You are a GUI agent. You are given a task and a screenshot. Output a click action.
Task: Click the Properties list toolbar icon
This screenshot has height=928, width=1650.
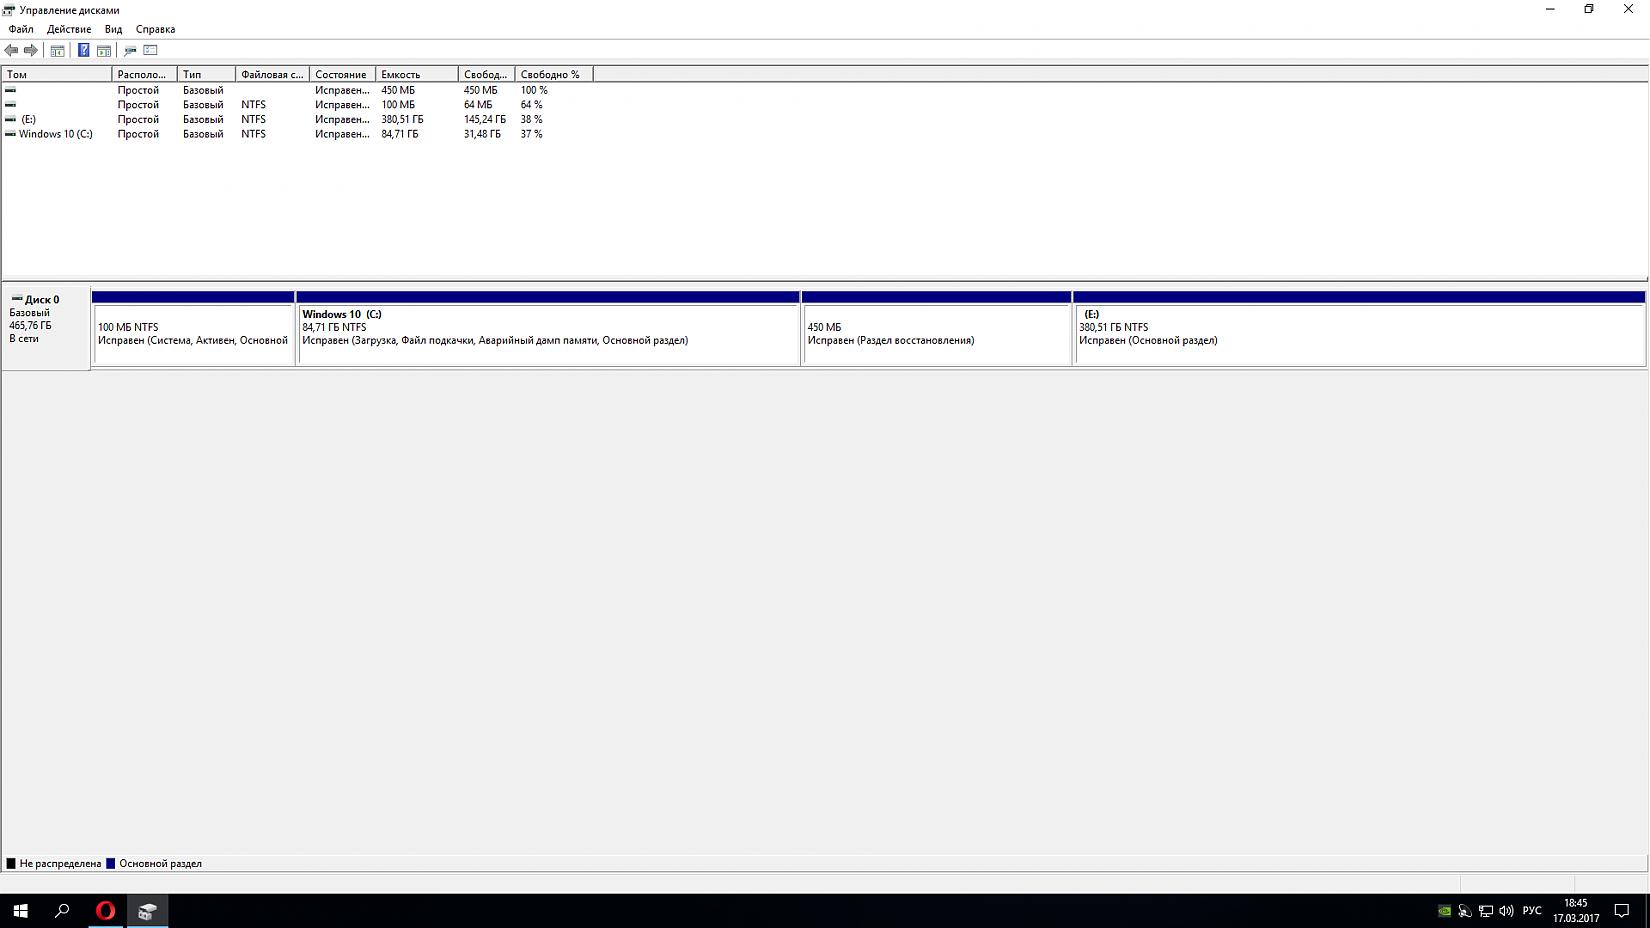(x=151, y=50)
